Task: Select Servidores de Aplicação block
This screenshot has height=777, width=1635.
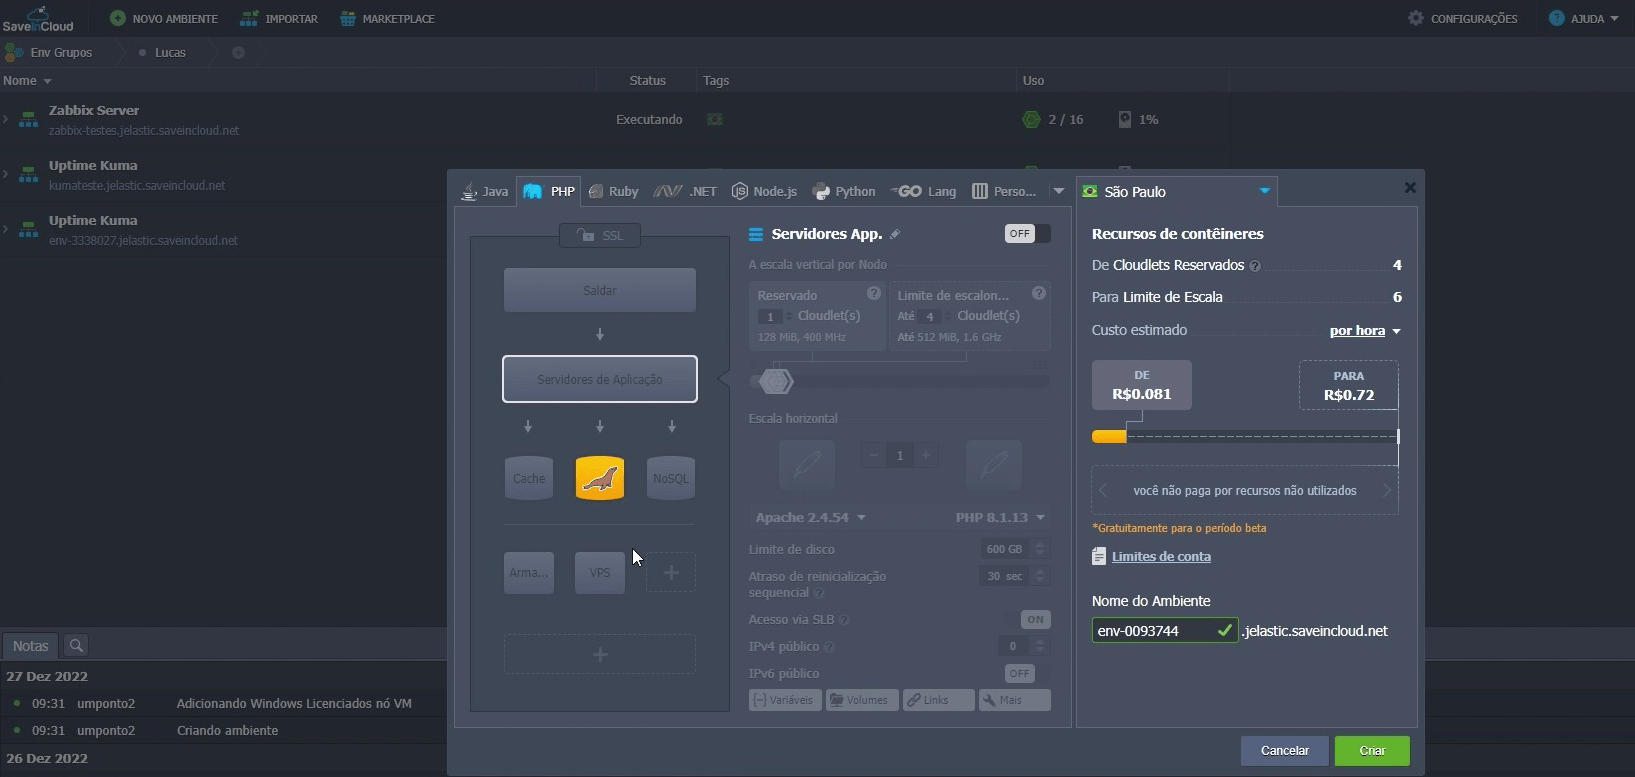Action: click(600, 379)
